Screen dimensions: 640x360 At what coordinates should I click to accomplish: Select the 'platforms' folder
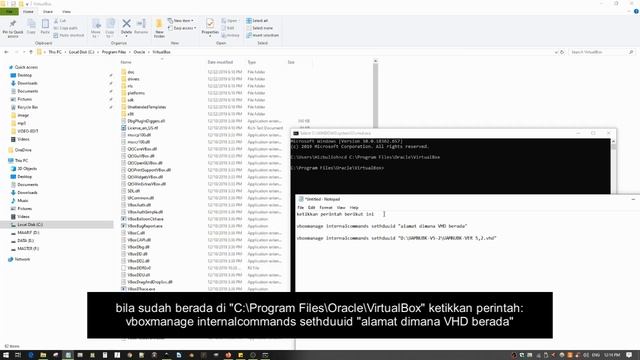point(136,93)
